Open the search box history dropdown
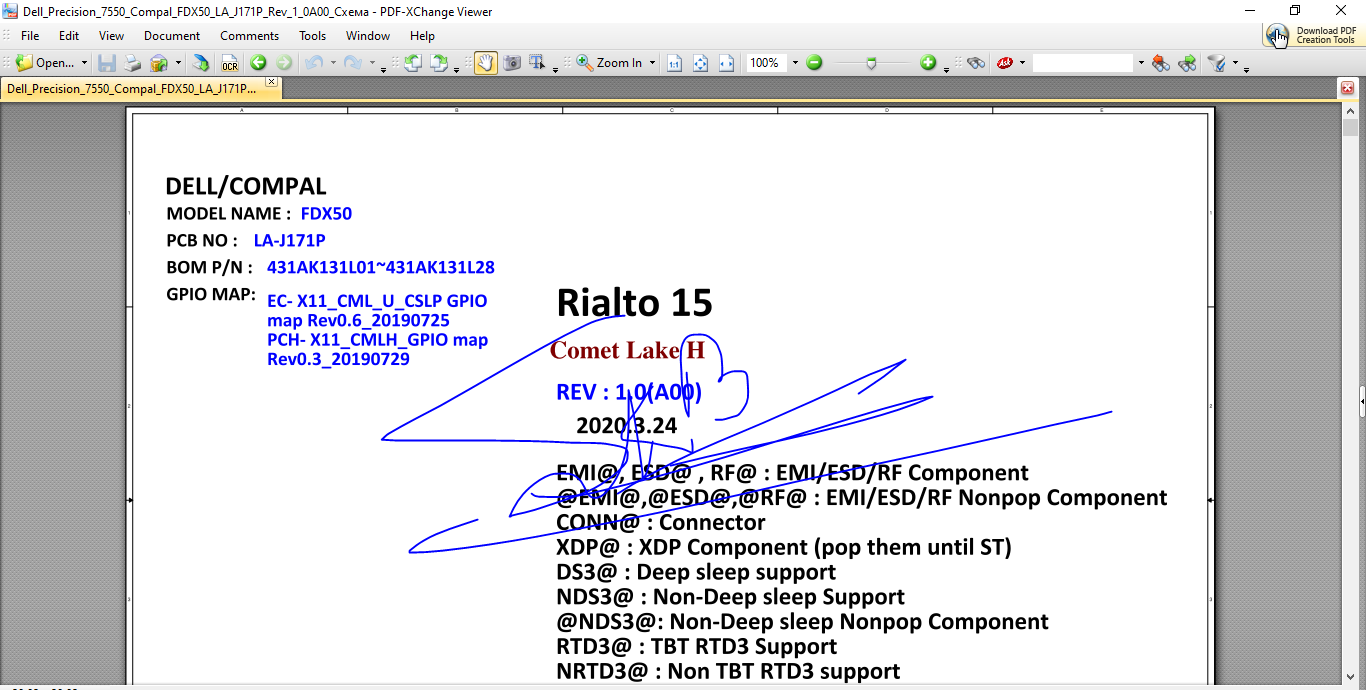1366x690 pixels. click(x=1141, y=63)
